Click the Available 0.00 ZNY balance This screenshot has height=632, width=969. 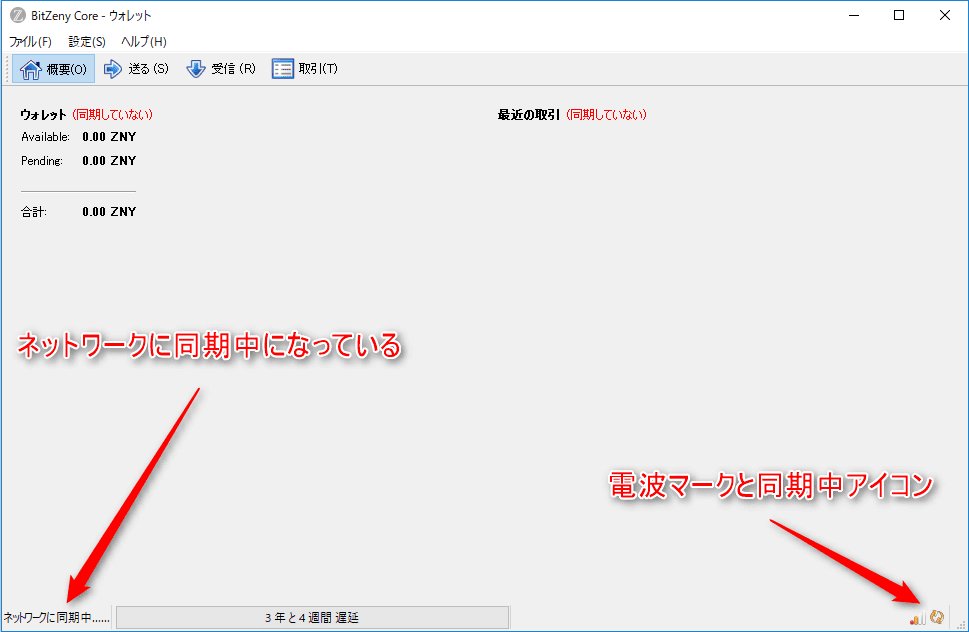coord(109,137)
